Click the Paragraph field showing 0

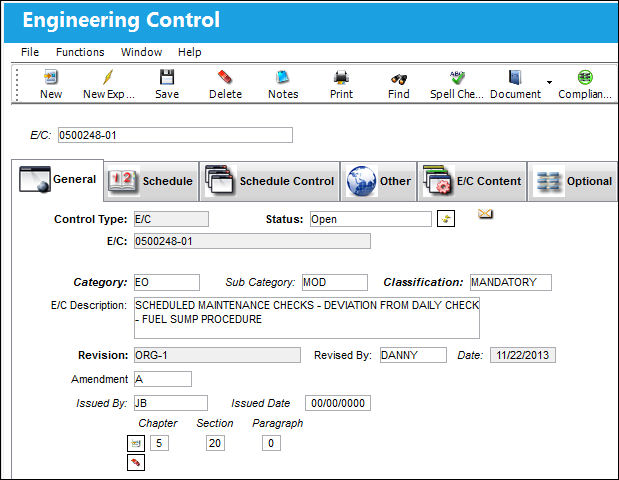tap(271, 443)
